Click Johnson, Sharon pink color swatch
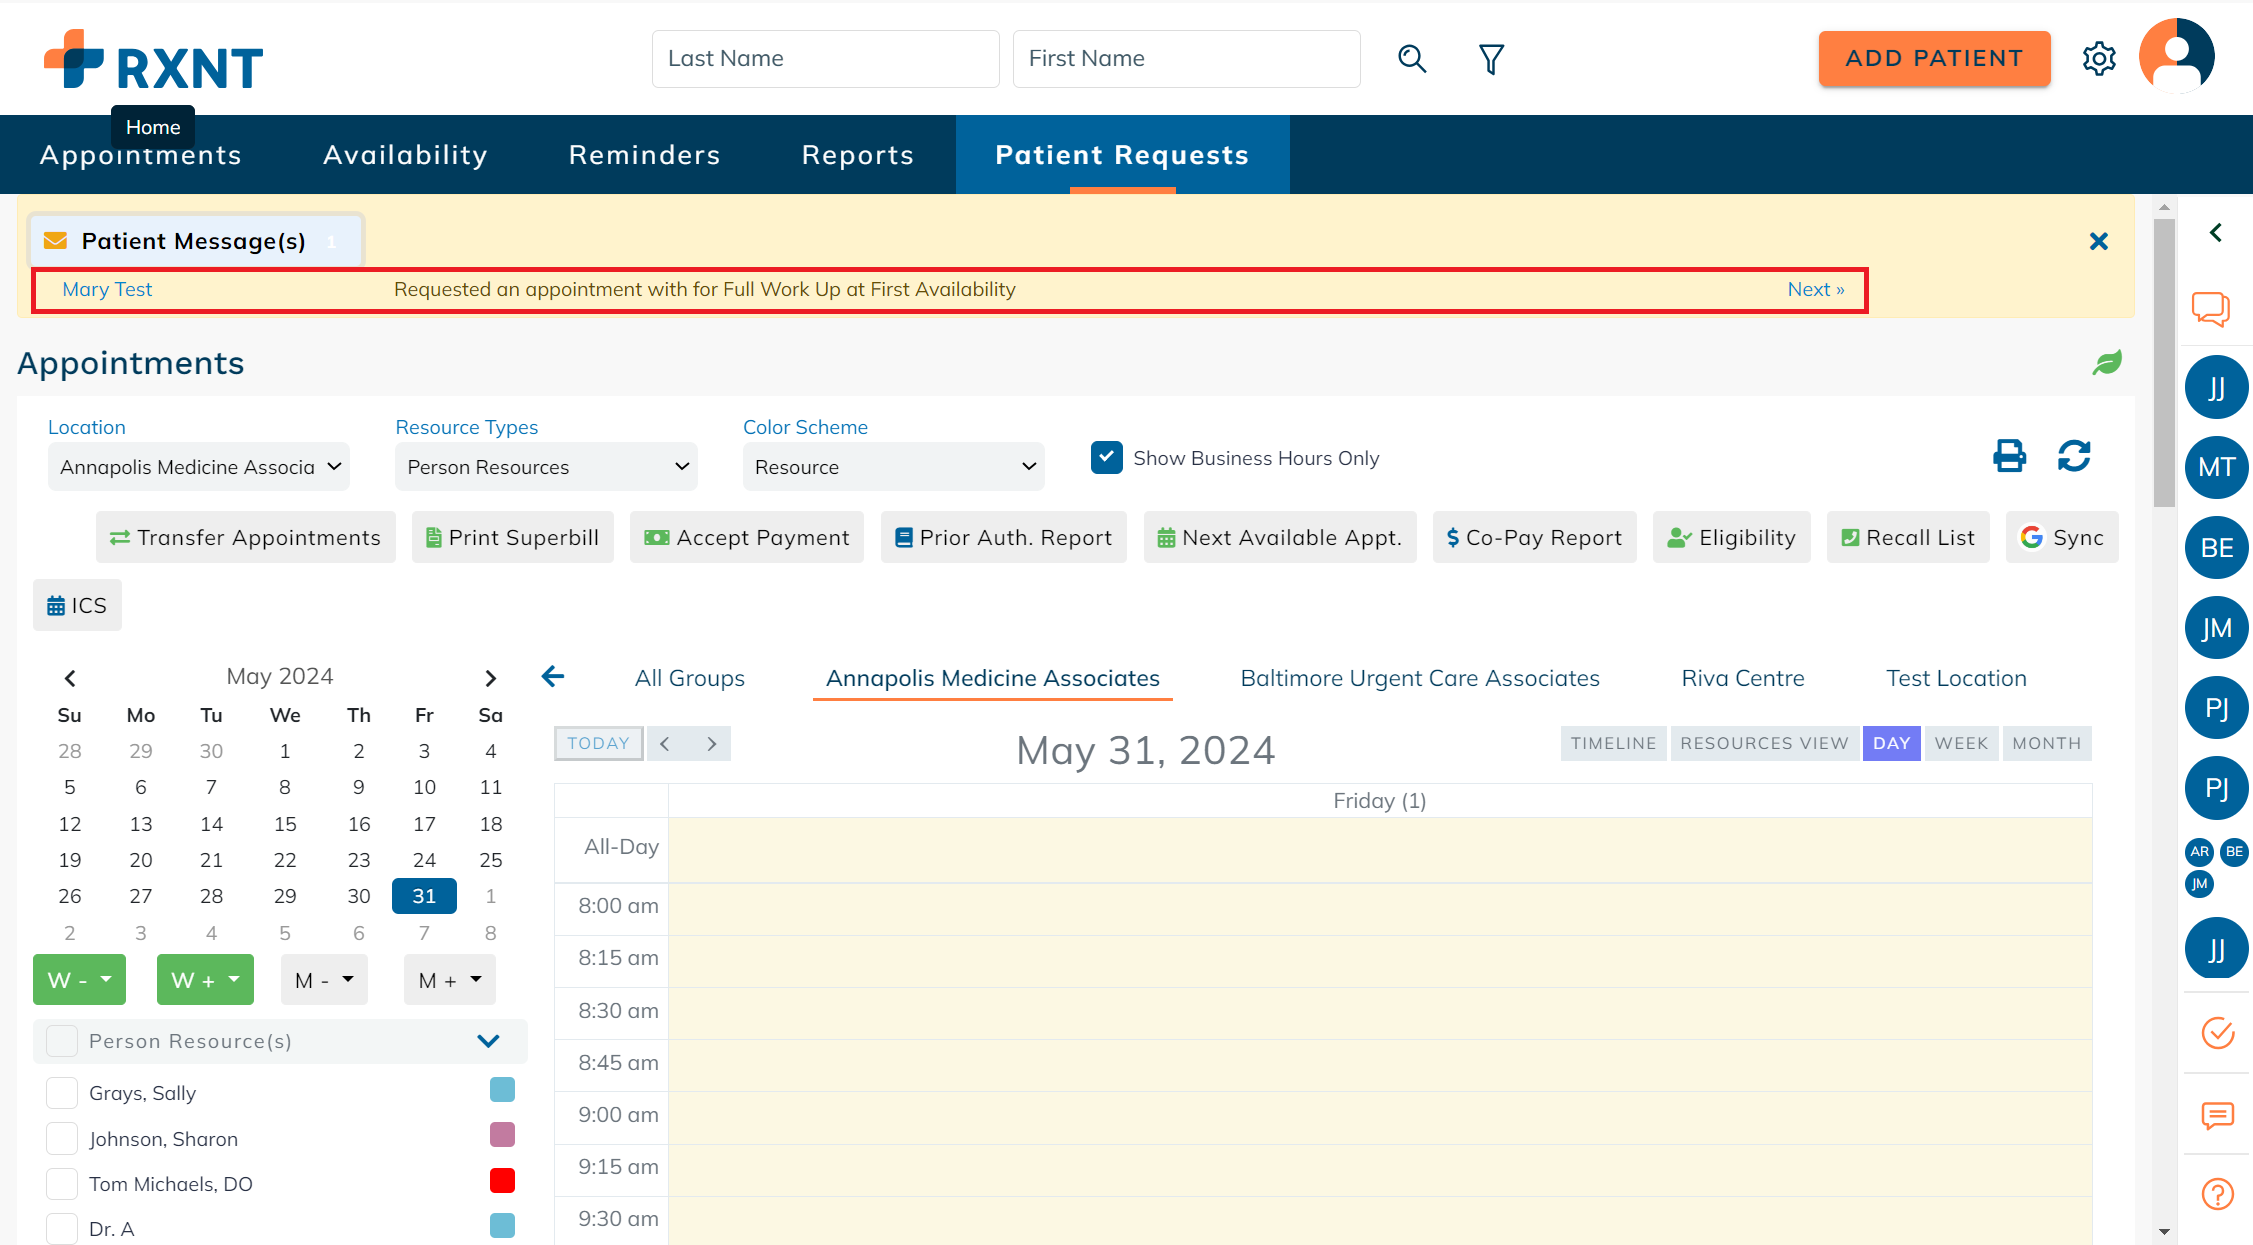2253x1245 pixels. click(x=502, y=1135)
